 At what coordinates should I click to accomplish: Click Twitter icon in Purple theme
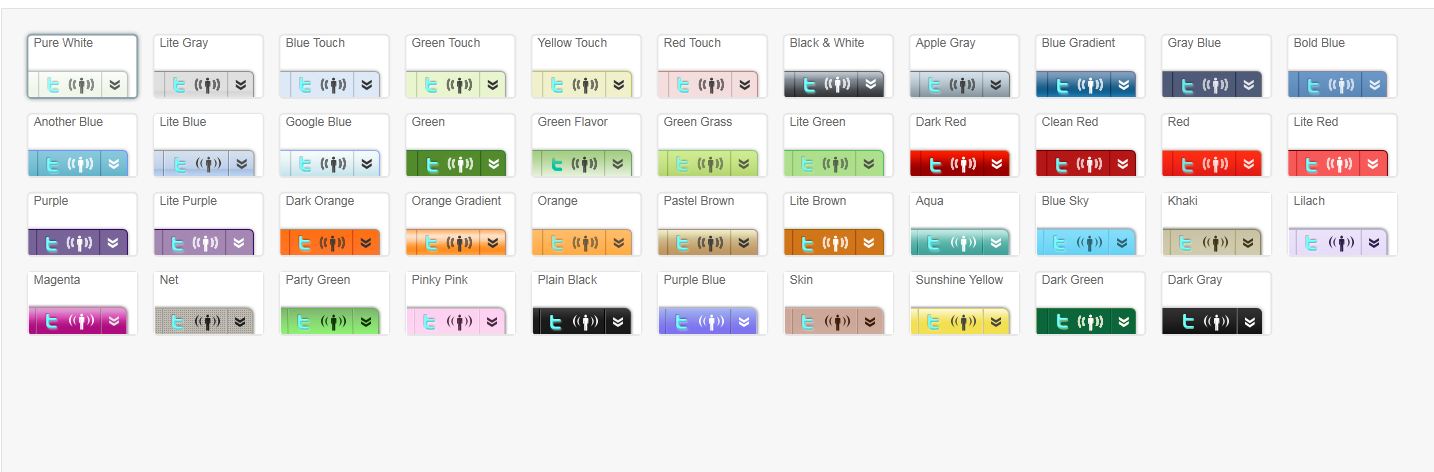[x=52, y=243]
